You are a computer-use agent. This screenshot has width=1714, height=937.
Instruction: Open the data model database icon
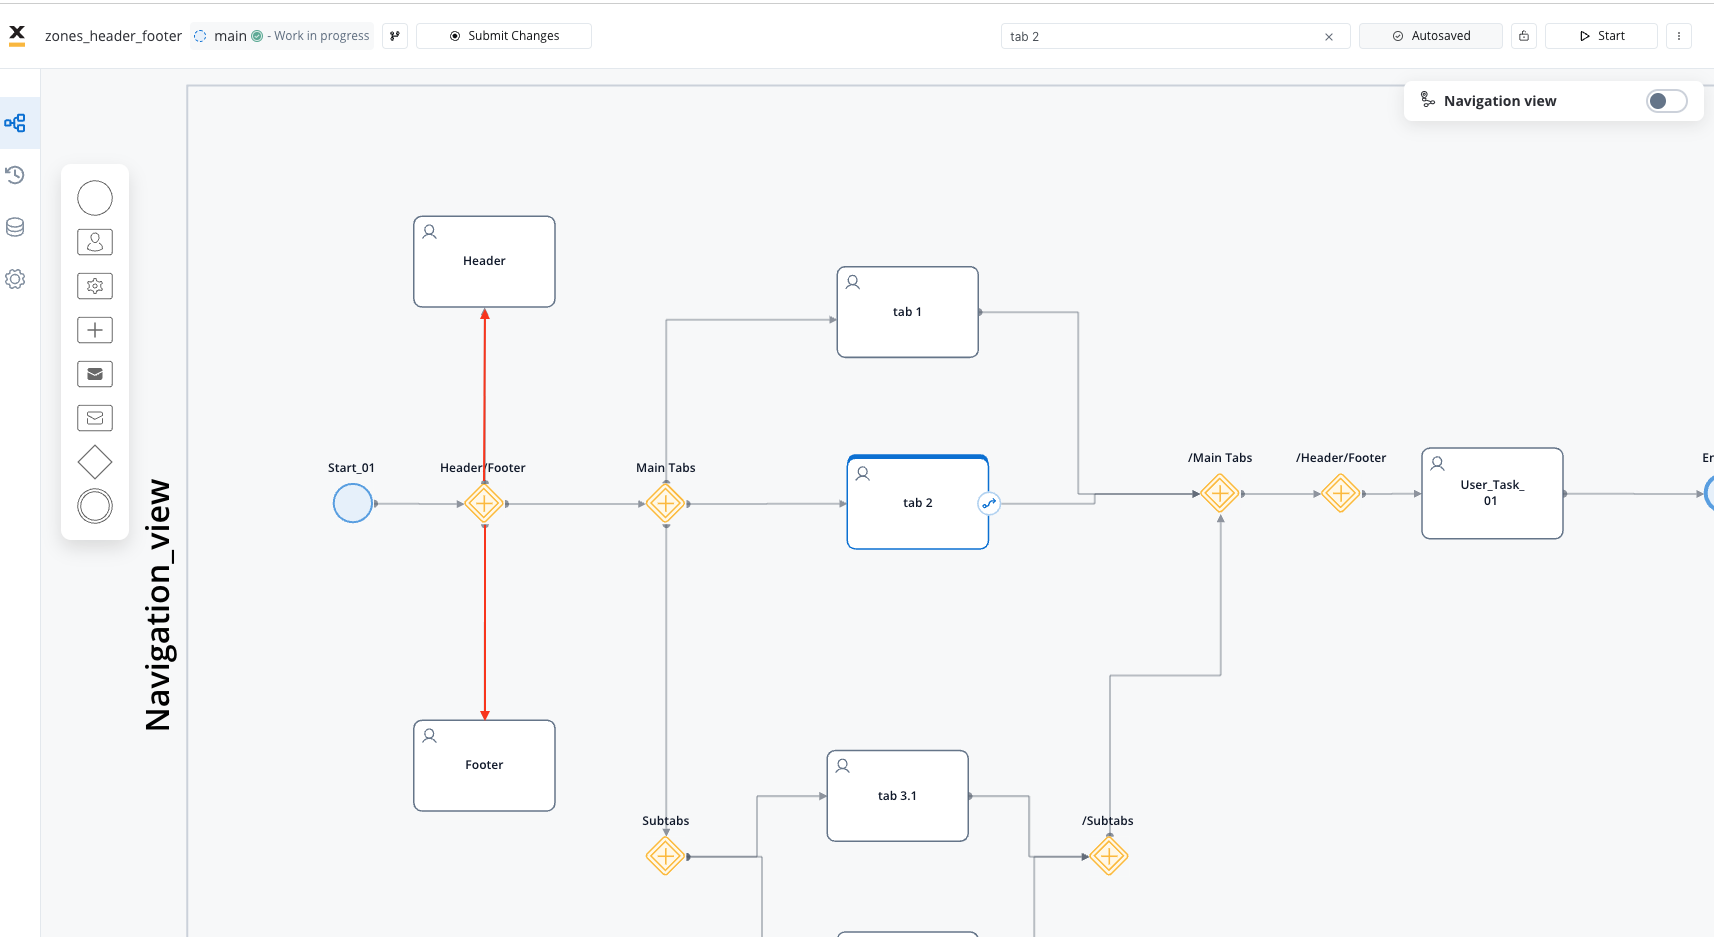point(15,227)
